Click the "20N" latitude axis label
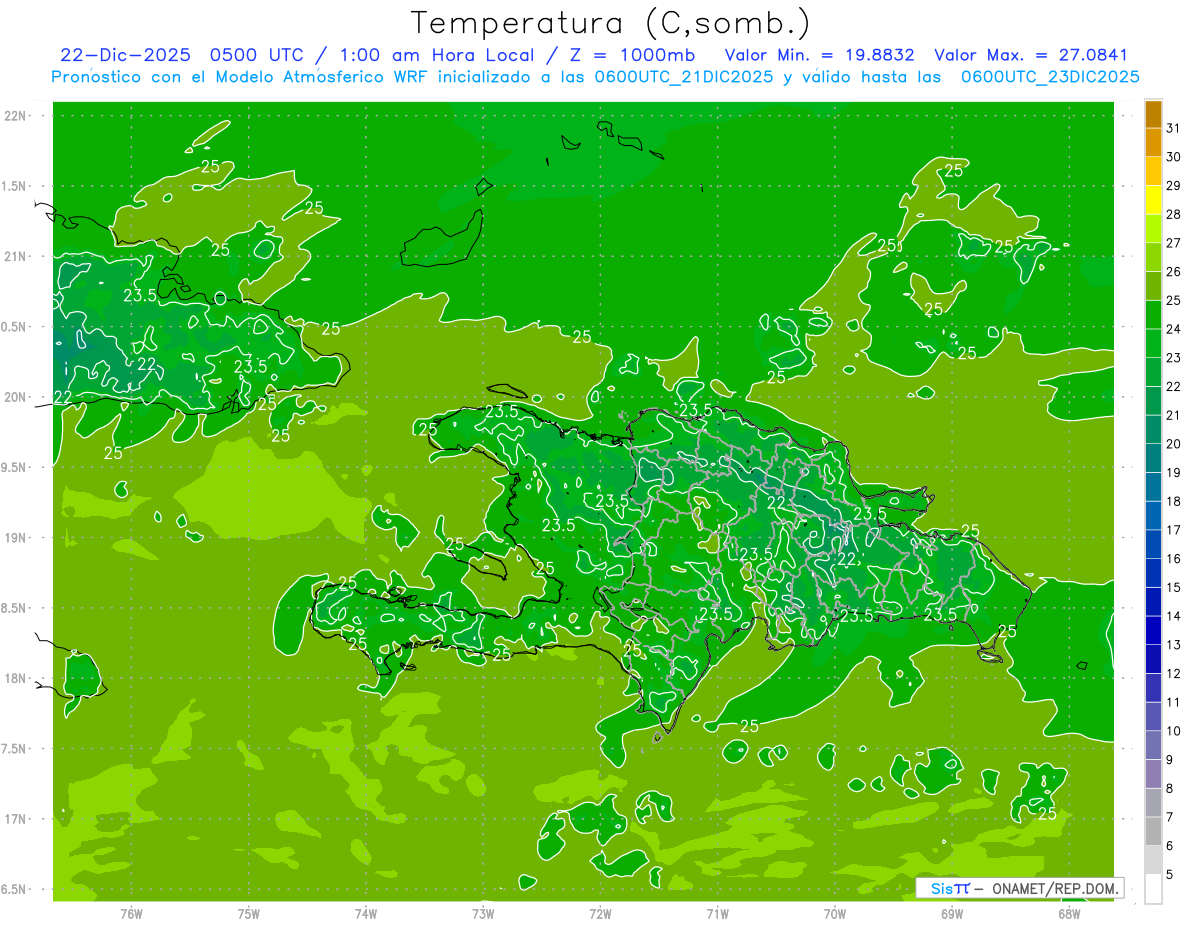The image size is (1200, 927). [16, 397]
